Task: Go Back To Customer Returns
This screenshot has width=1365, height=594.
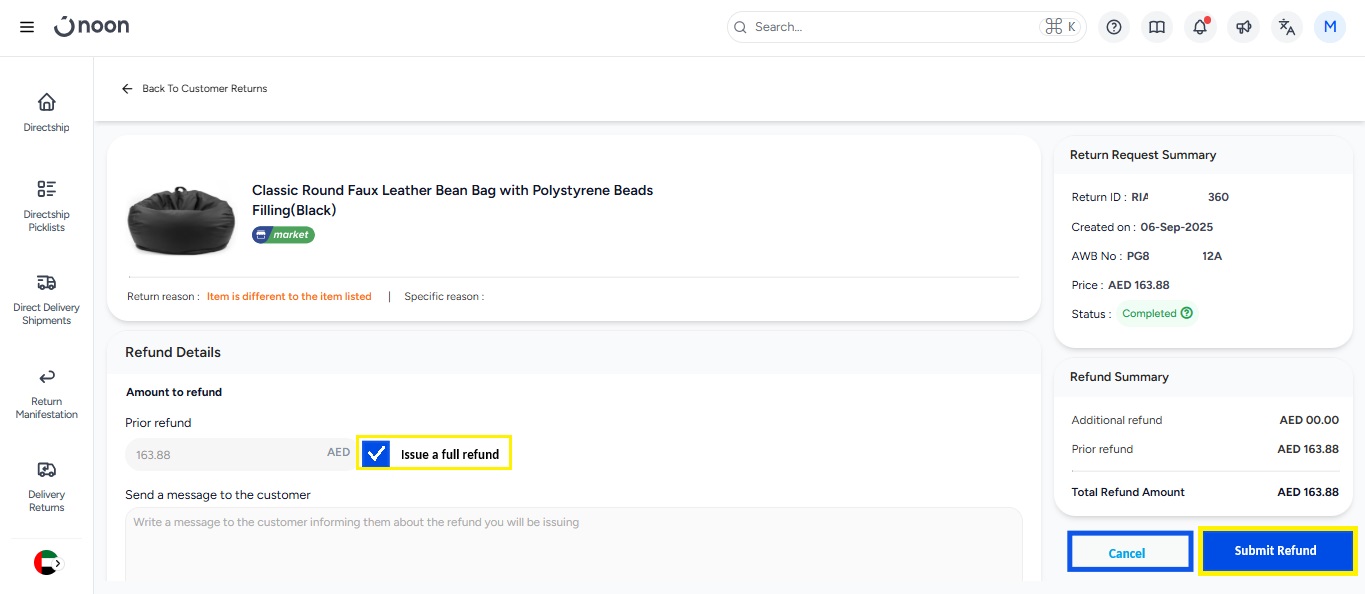Action: (x=195, y=89)
